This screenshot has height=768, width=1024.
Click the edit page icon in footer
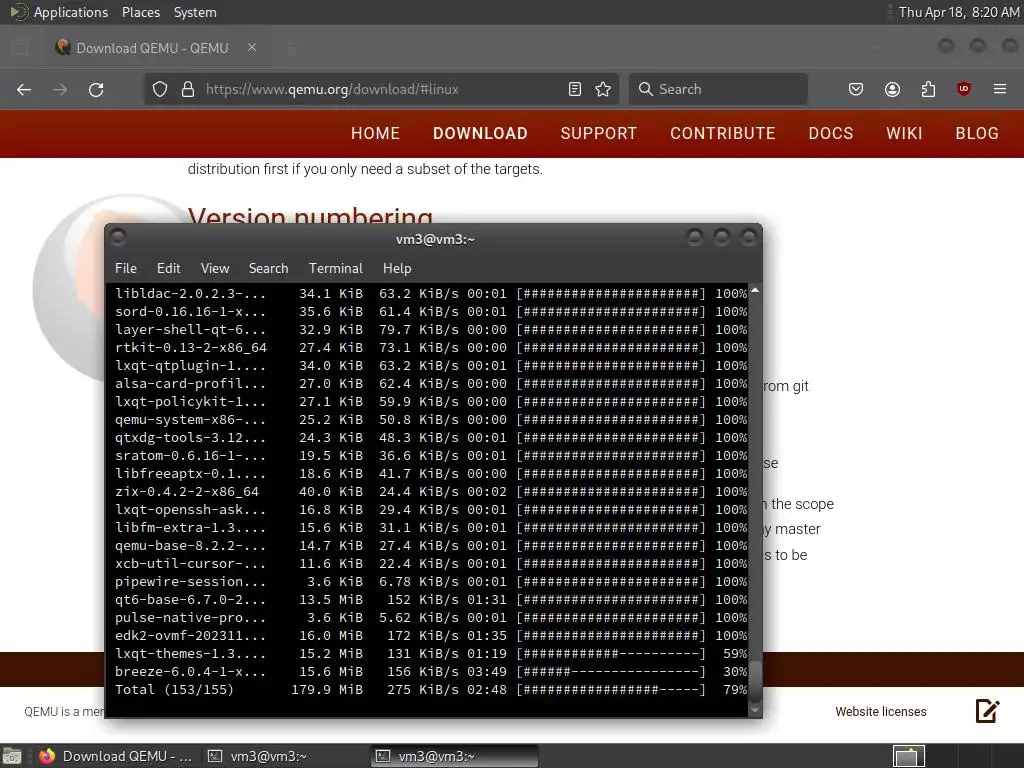[x=987, y=711]
